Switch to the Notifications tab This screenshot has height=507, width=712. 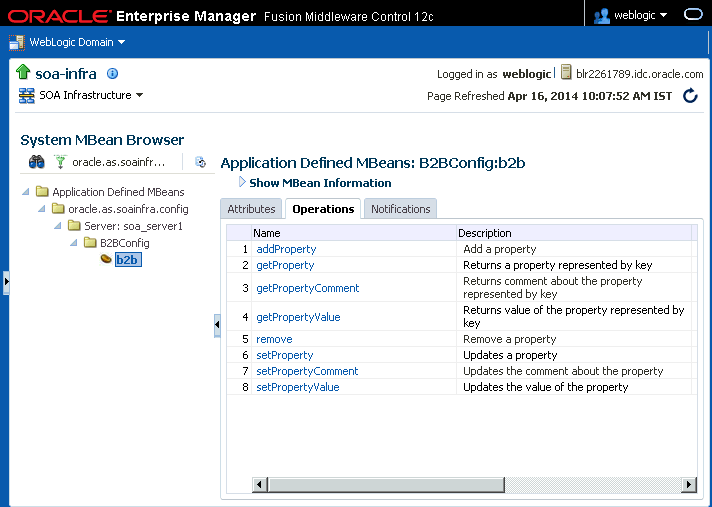(x=400, y=209)
